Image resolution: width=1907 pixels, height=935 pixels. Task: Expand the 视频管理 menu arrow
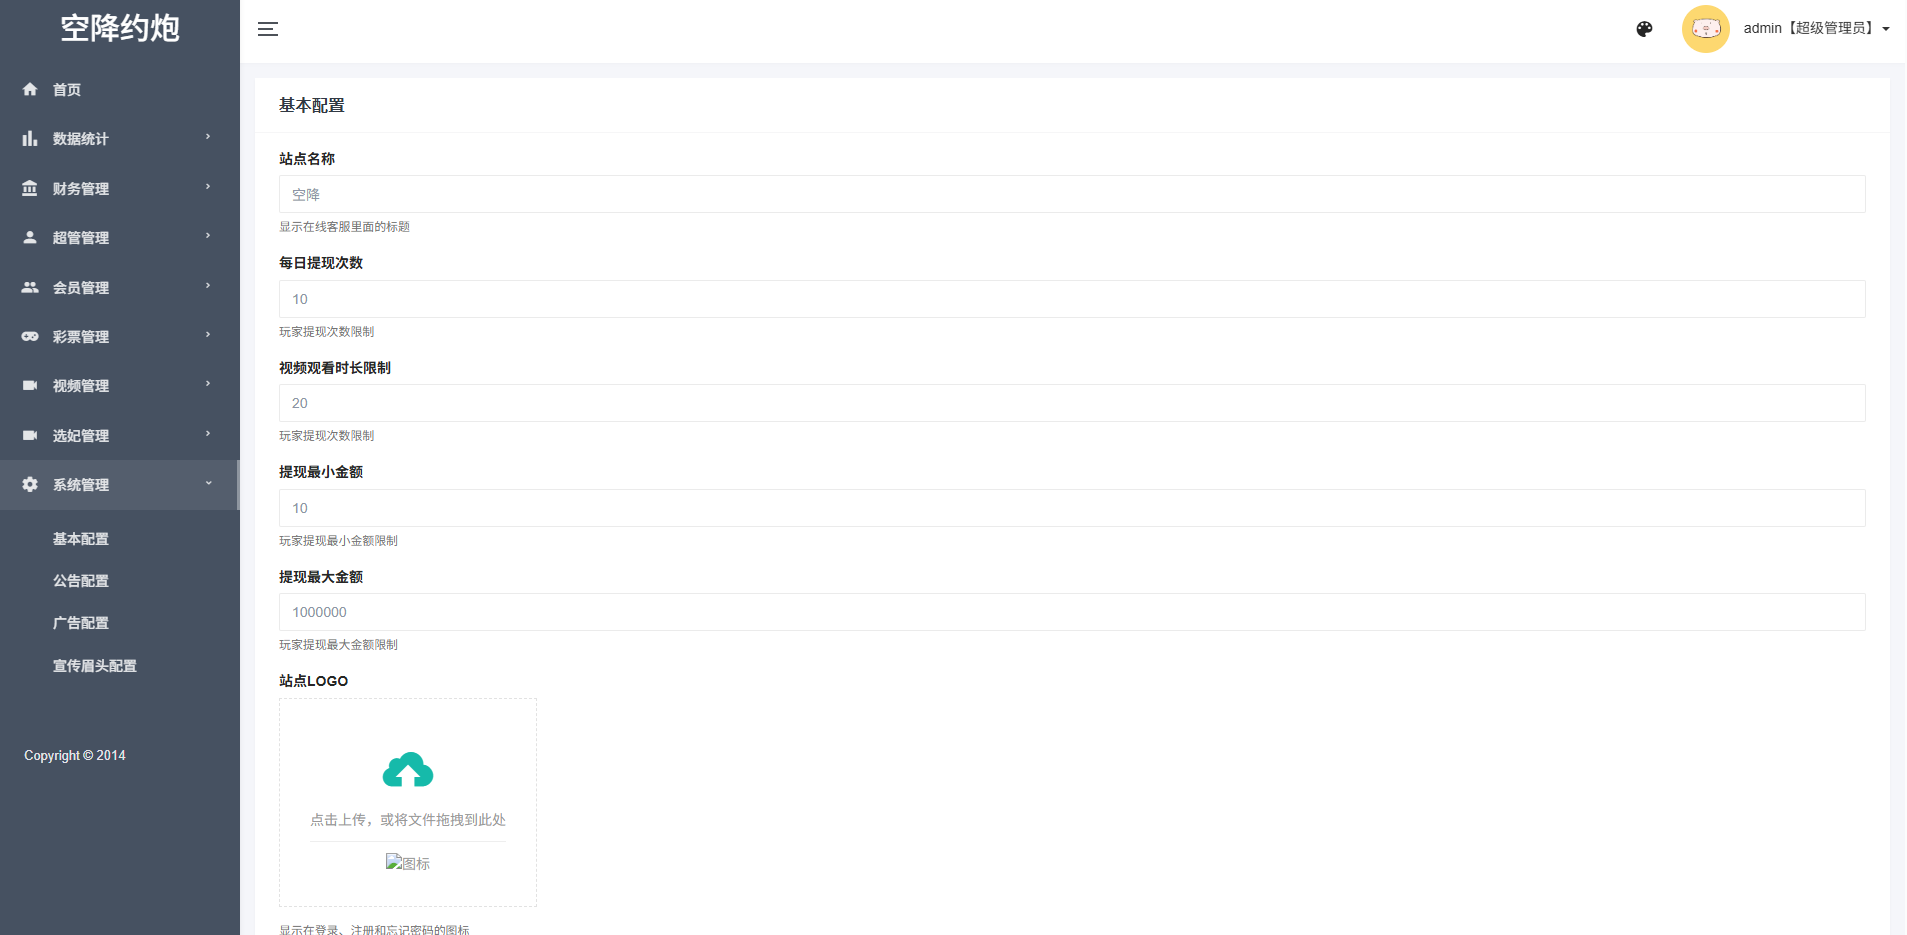(208, 384)
